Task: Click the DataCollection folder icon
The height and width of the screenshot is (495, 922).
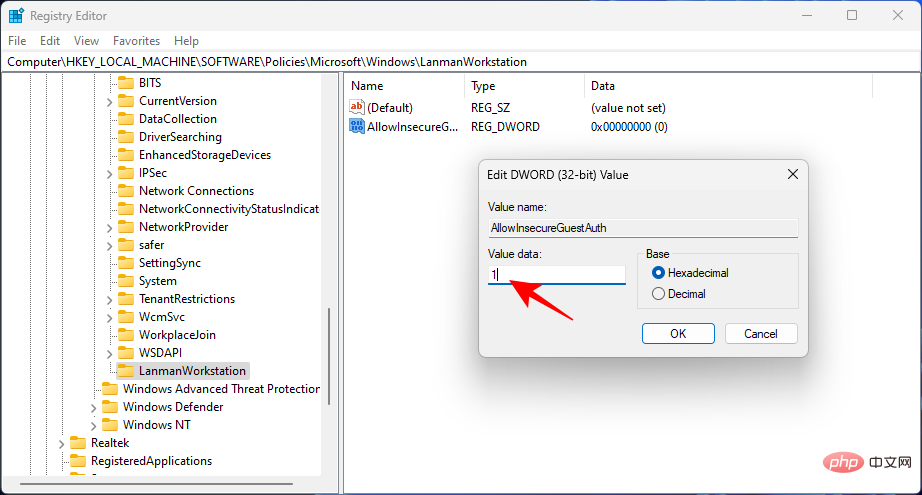Action: 126,119
